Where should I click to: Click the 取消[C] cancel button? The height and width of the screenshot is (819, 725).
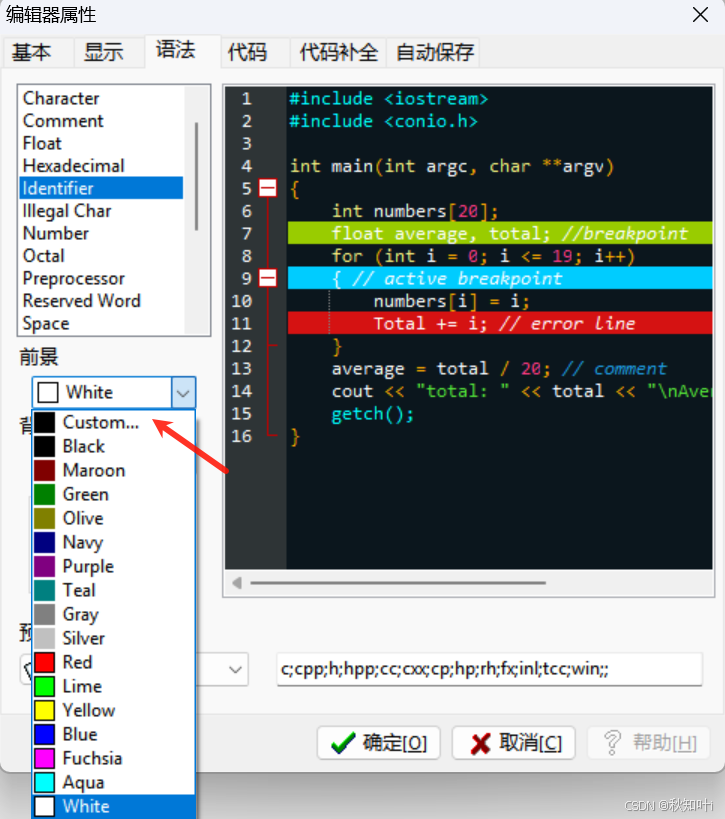[514, 743]
